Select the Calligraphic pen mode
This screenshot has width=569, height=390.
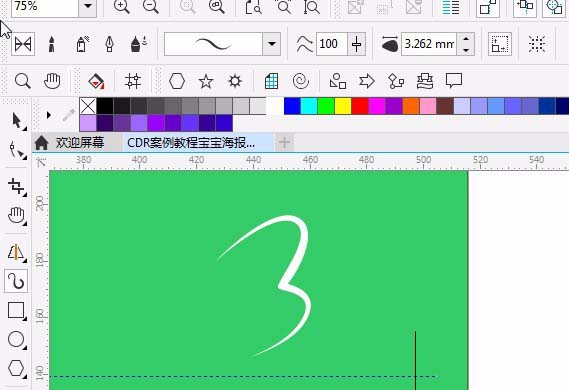pyautogui.click(x=109, y=44)
